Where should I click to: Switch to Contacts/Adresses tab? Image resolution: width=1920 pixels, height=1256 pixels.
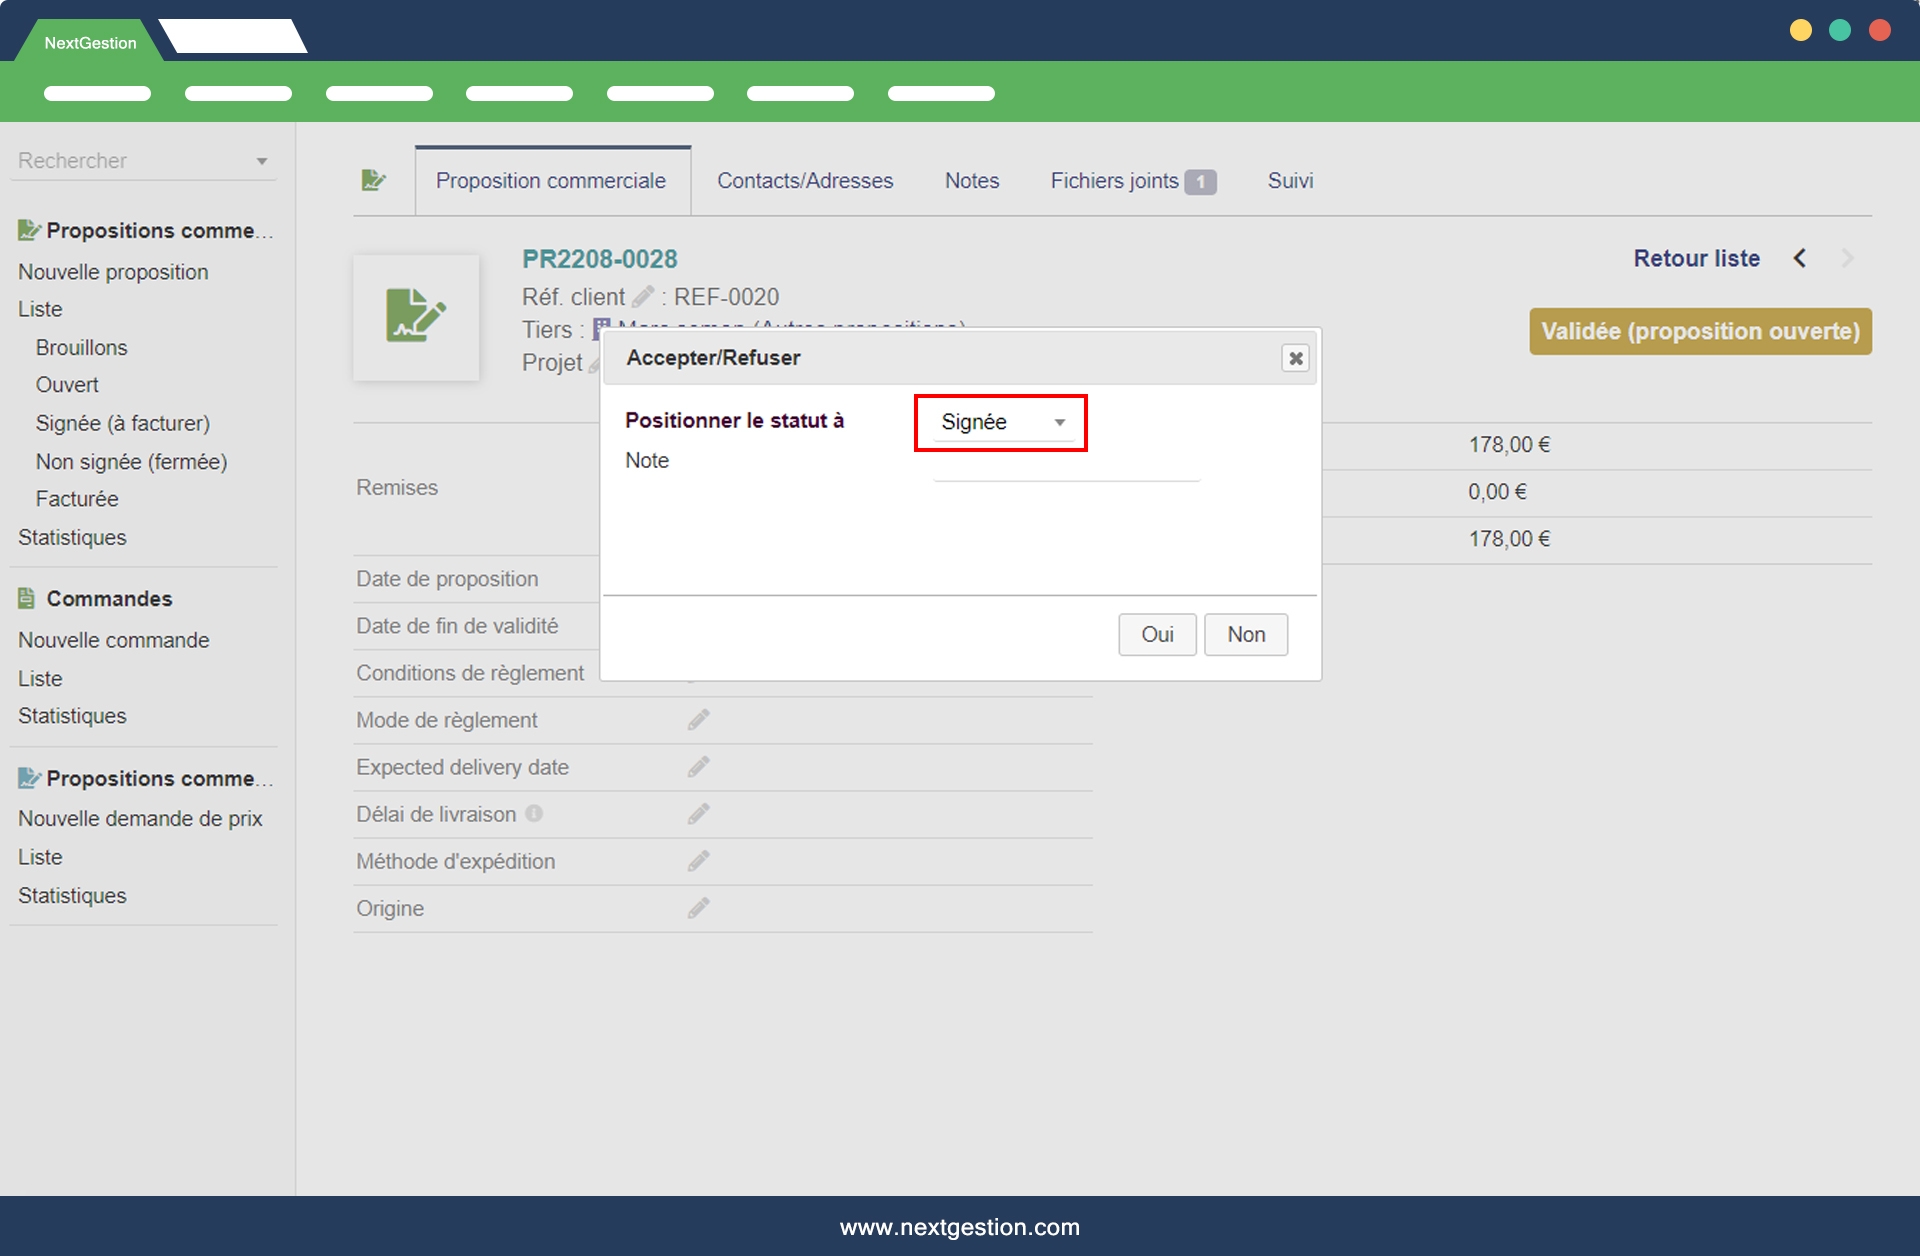coord(804,181)
